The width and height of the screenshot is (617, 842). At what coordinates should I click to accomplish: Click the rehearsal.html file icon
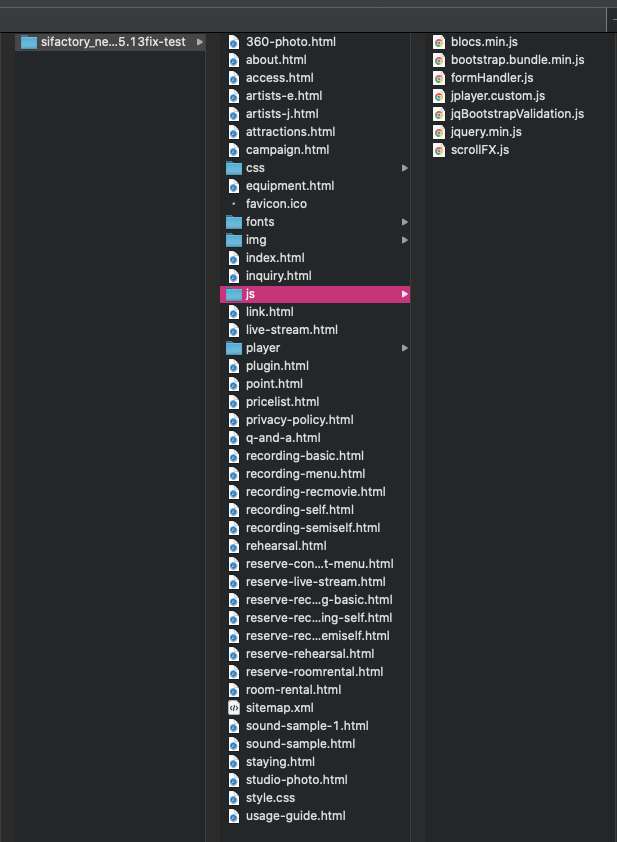pos(234,546)
